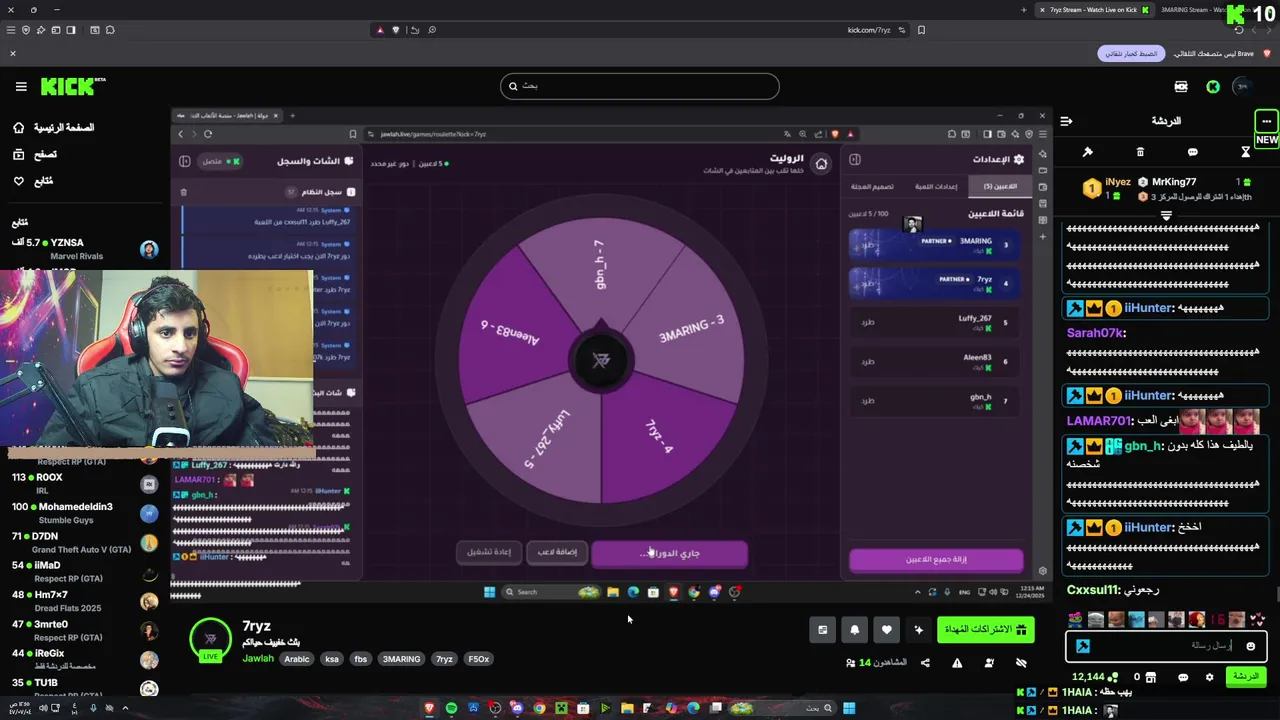Image resolution: width=1280 pixels, height=720 pixels.
Task: Select the F5Ox tag under stream
Action: (478, 659)
